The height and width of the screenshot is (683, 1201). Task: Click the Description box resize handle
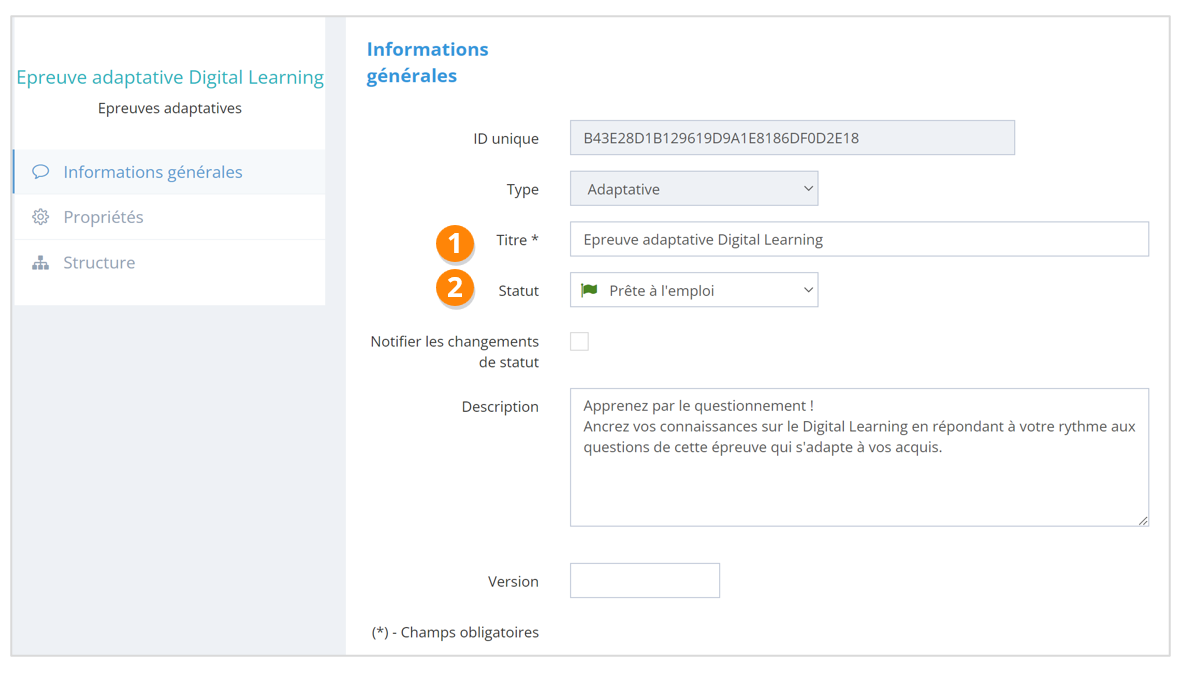coord(1142,520)
